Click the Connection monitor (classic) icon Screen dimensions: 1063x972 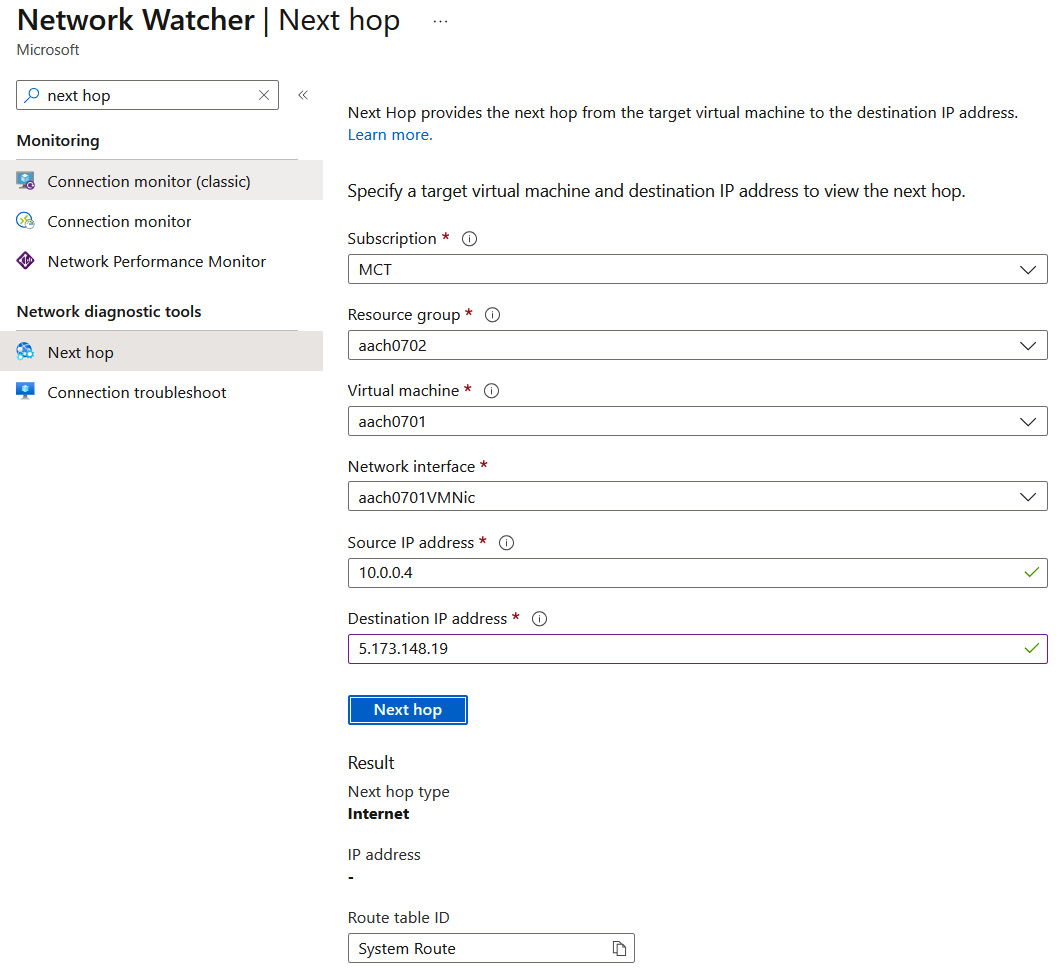tap(26, 181)
